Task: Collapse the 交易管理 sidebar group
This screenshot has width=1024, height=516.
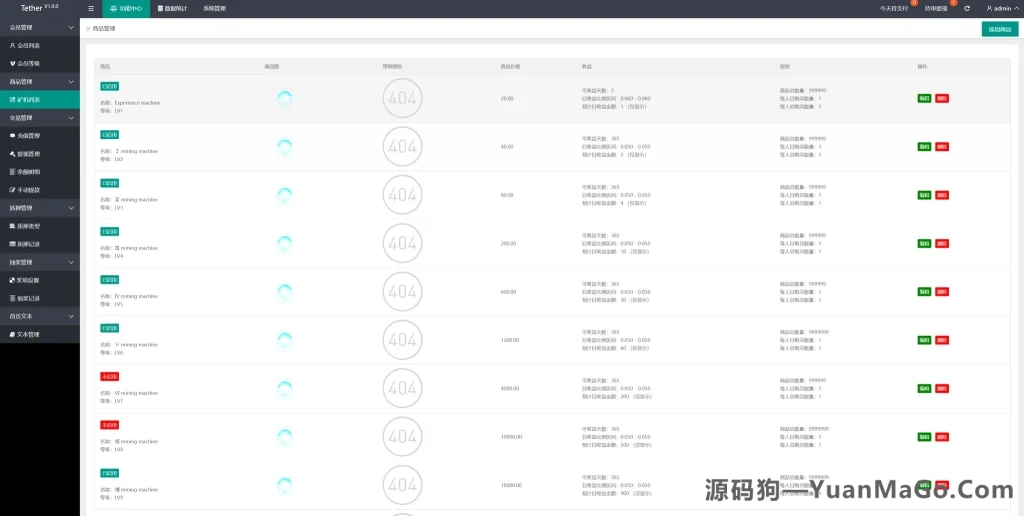Action: (40, 117)
